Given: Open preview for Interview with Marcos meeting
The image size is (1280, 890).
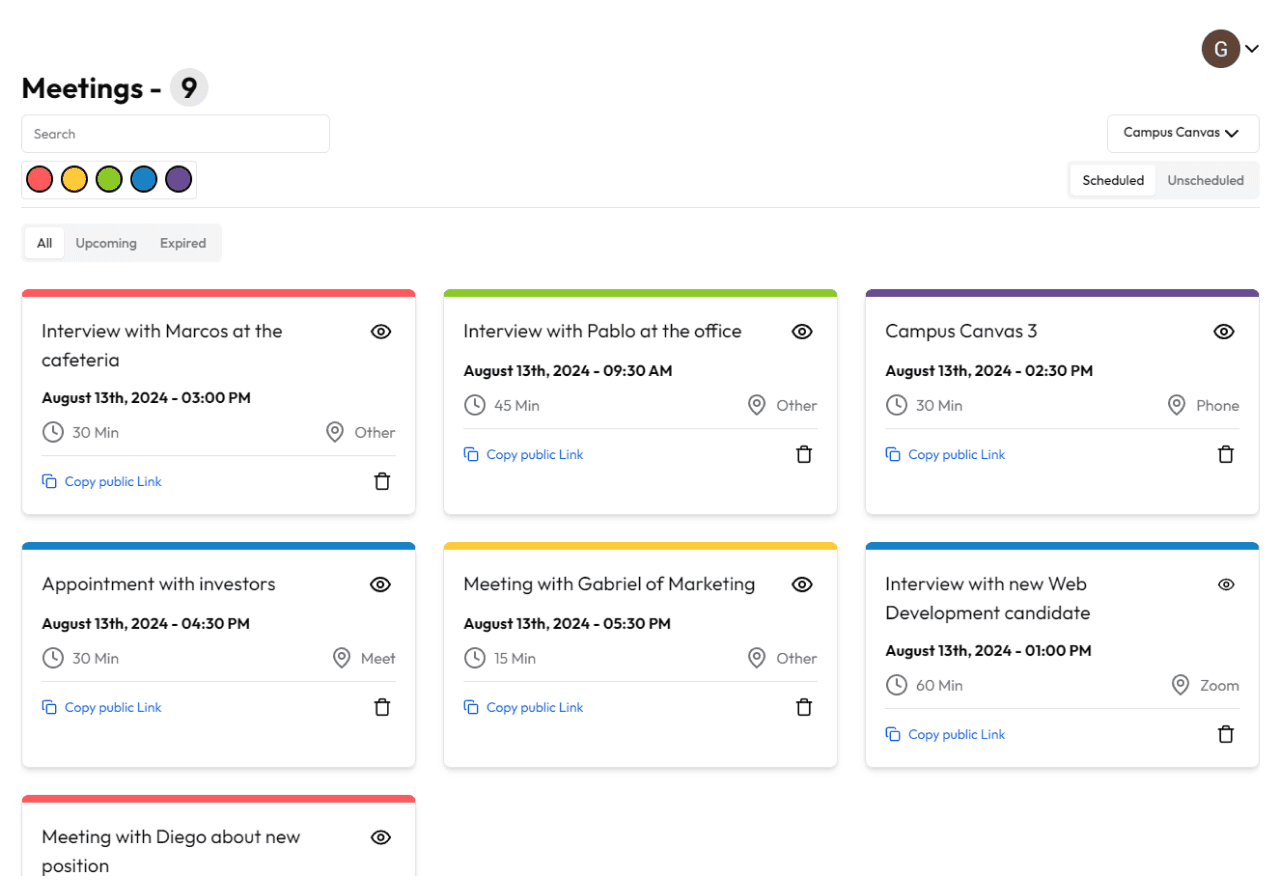Looking at the screenshot, I should point(380,331).
